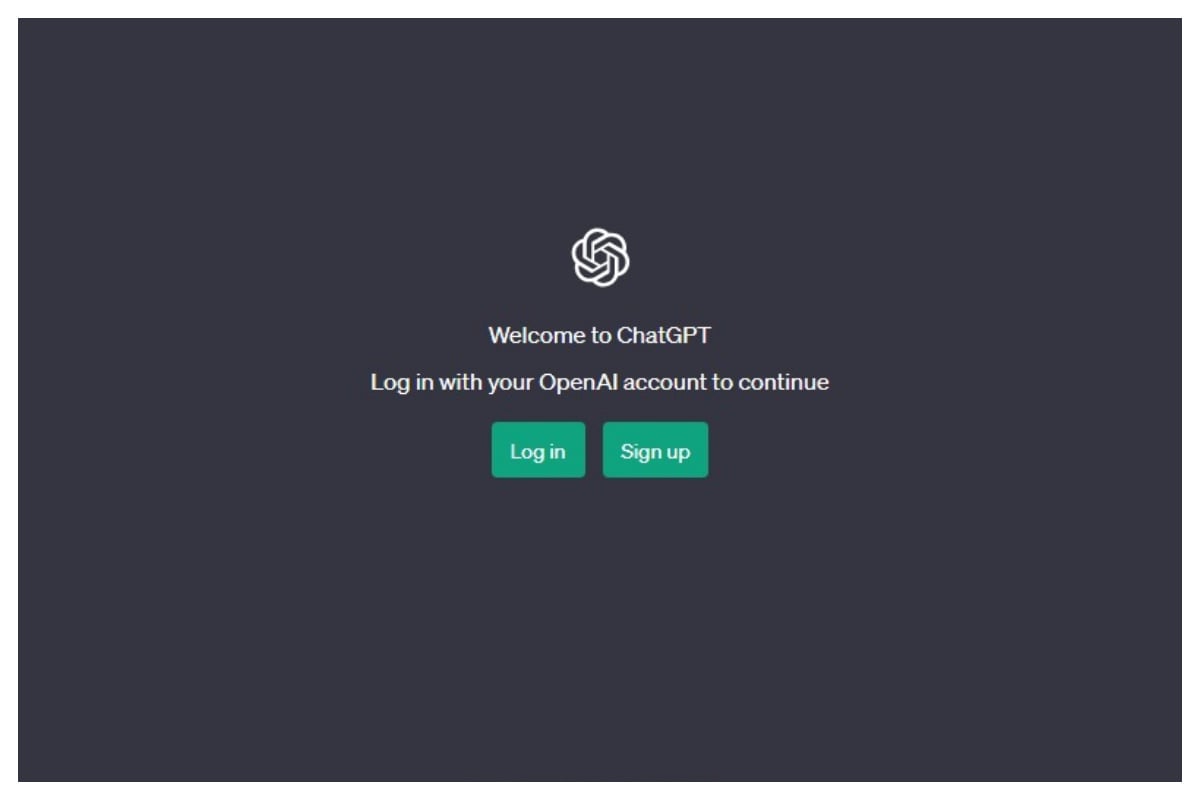
Task: Select the Welcome to ChatGPT heading
Action: pyautogui.click(x=600, y=335)
